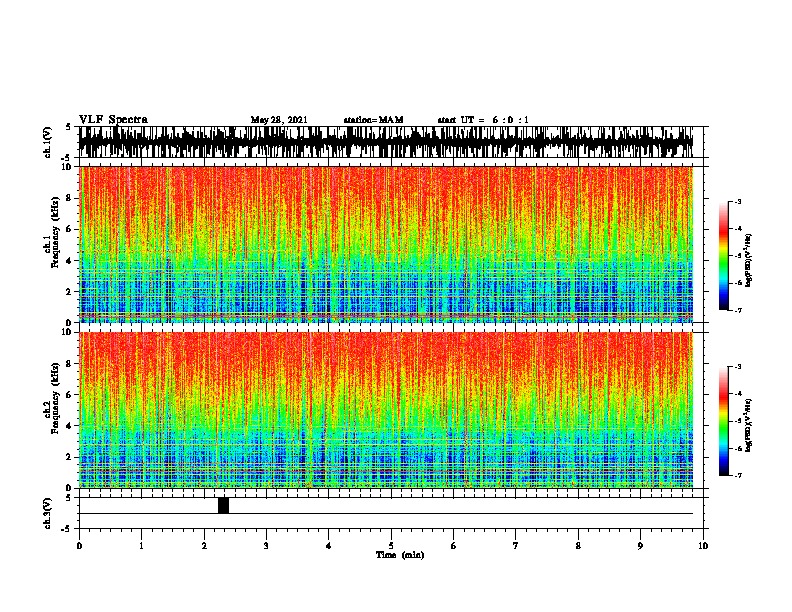Click the "1" minute tick label
Screen dimensions: 792x612
click(141, 546)
